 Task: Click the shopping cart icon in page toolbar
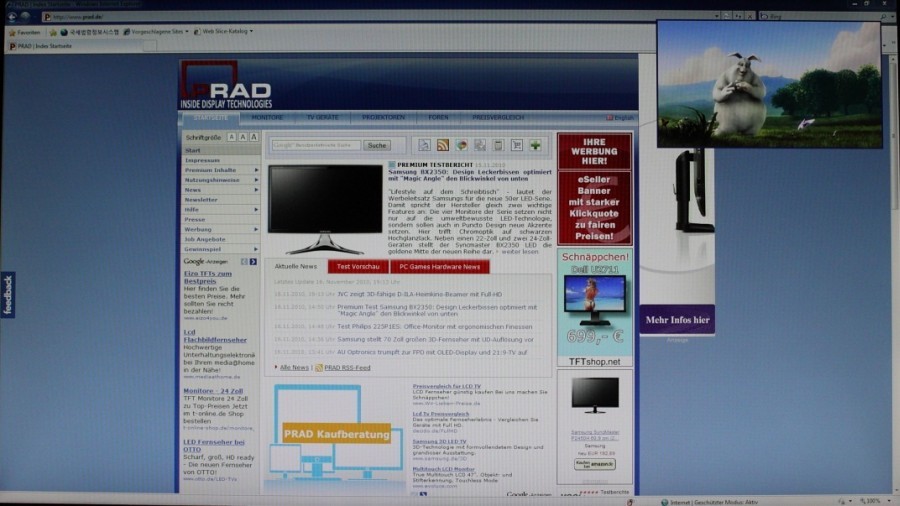[x=516, y=145]
